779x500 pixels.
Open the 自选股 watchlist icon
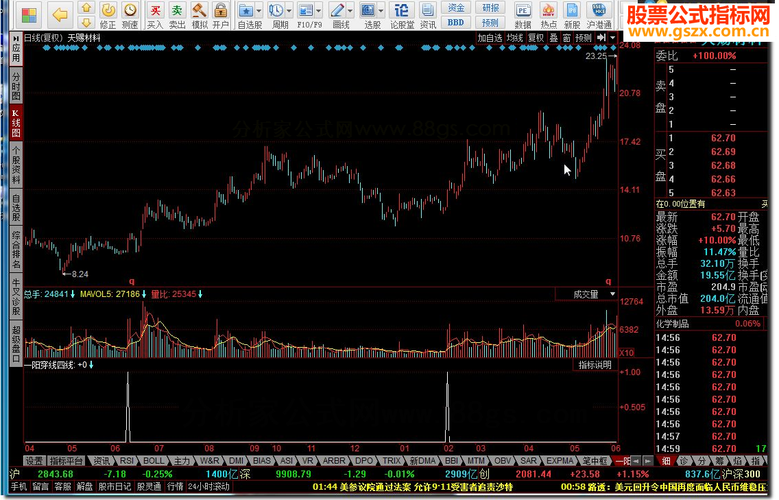click(247, 15)
